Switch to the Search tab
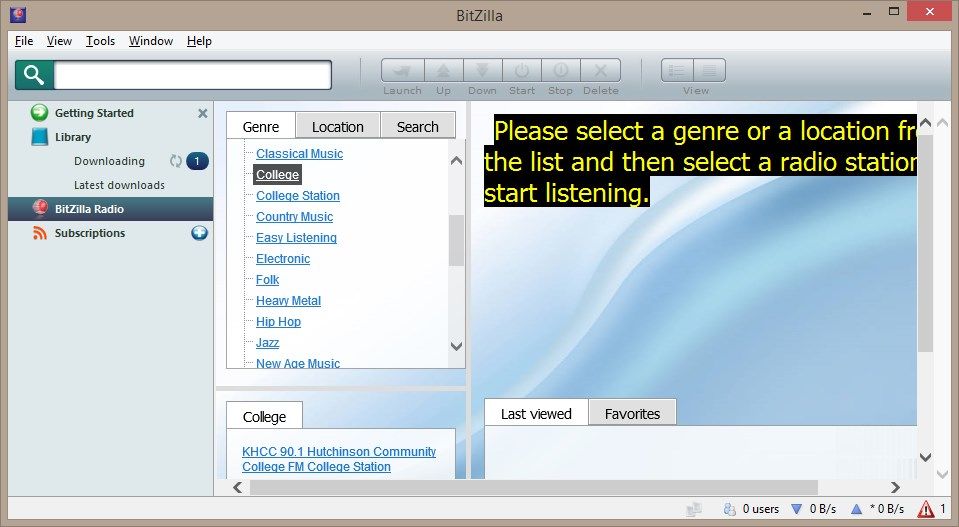 (x=418, y=127)
